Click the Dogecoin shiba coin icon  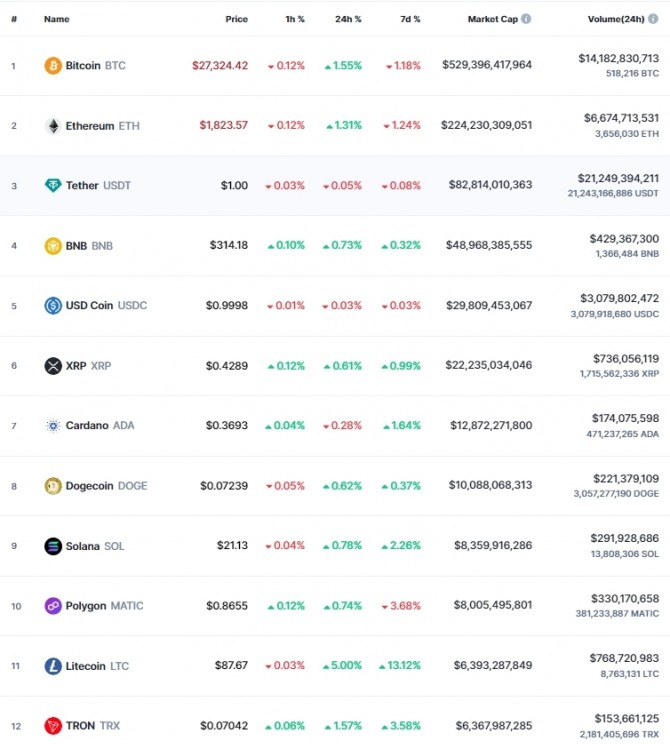tap(53, 486)
